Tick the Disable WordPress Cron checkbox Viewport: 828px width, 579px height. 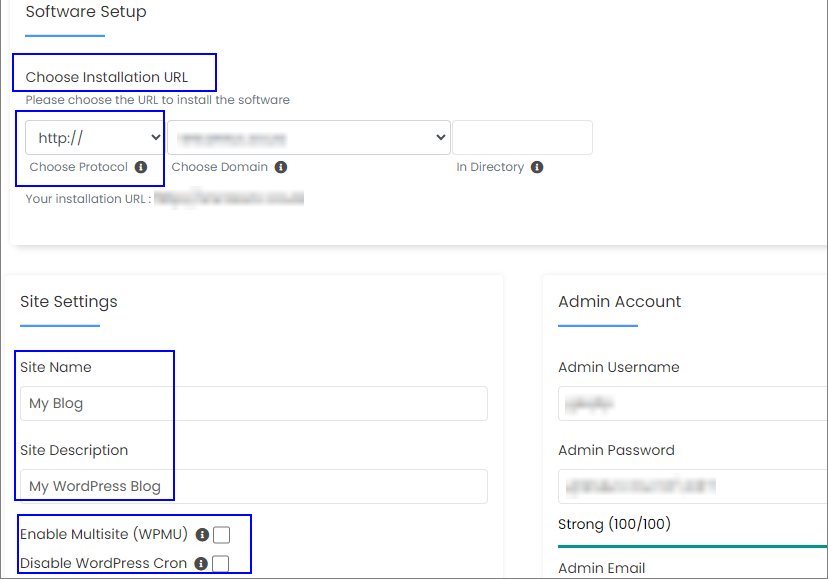221,564
